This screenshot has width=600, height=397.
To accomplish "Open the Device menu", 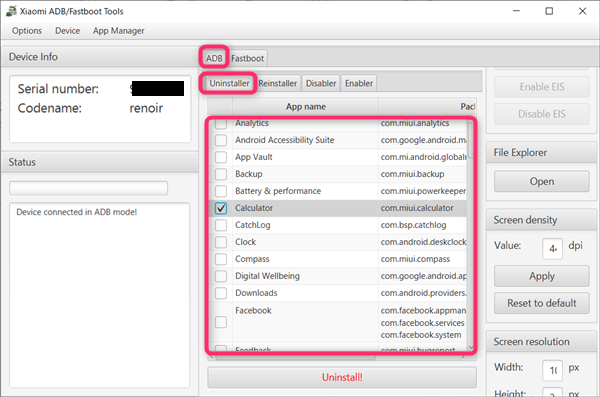I will pos(67,31).
